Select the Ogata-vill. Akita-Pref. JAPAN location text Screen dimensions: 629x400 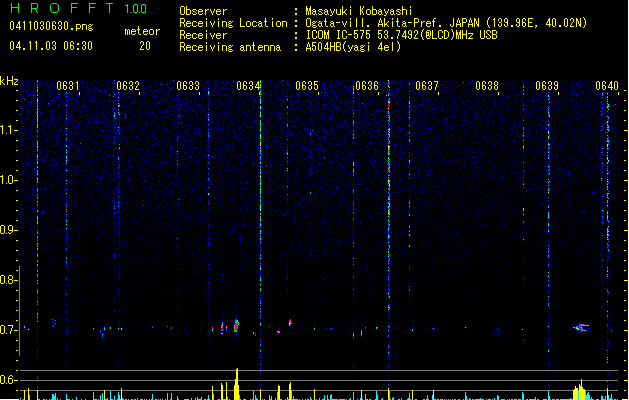point(446,23)
